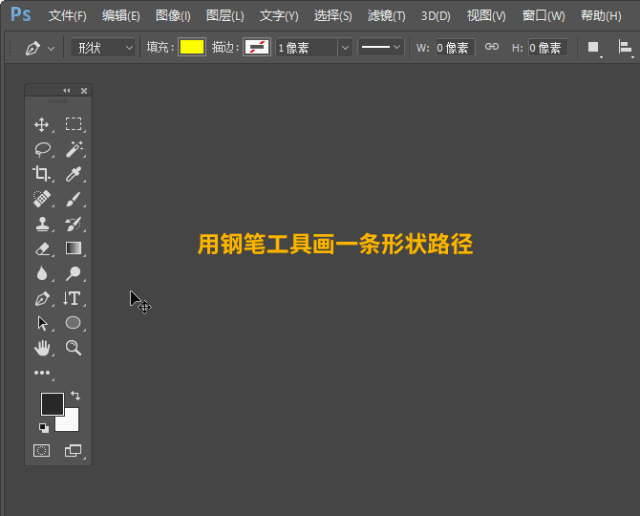Viewport: 640px width, 516px height.
Task: Select the Eyedropper tool
Action: 74,174
